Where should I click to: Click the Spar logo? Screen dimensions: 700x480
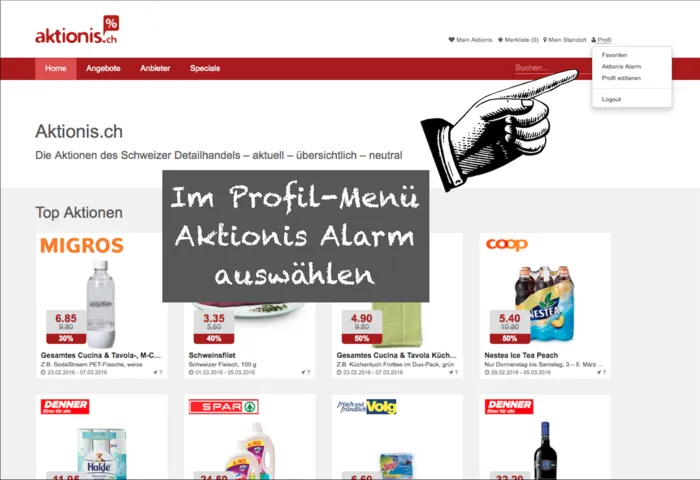[224, 407]
